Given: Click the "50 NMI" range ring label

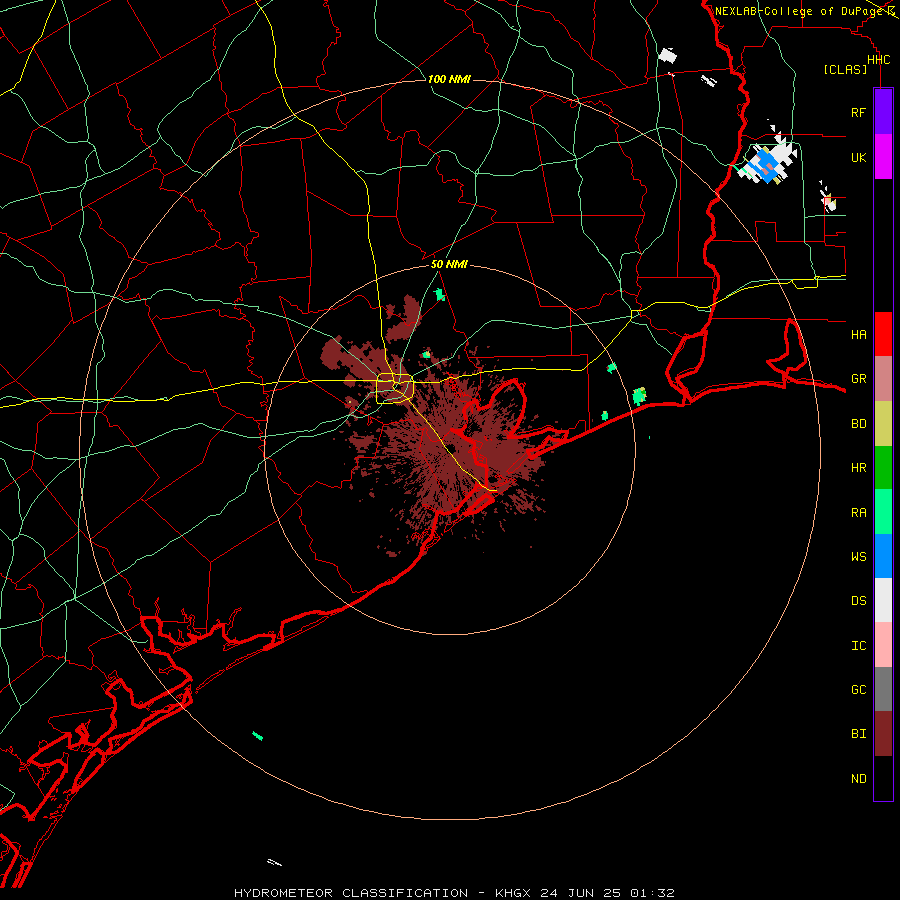Looking at the screenshot, I should click(449, 264).
